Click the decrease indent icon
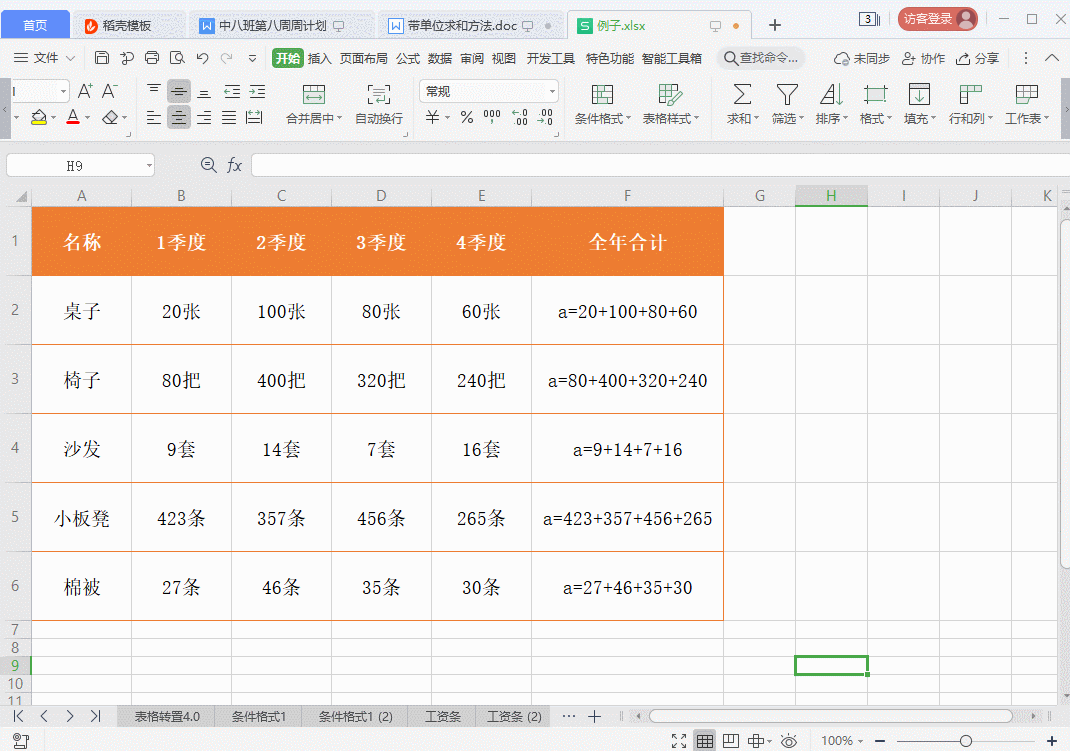Screen dimensions: 1070x751 (232, 91)
